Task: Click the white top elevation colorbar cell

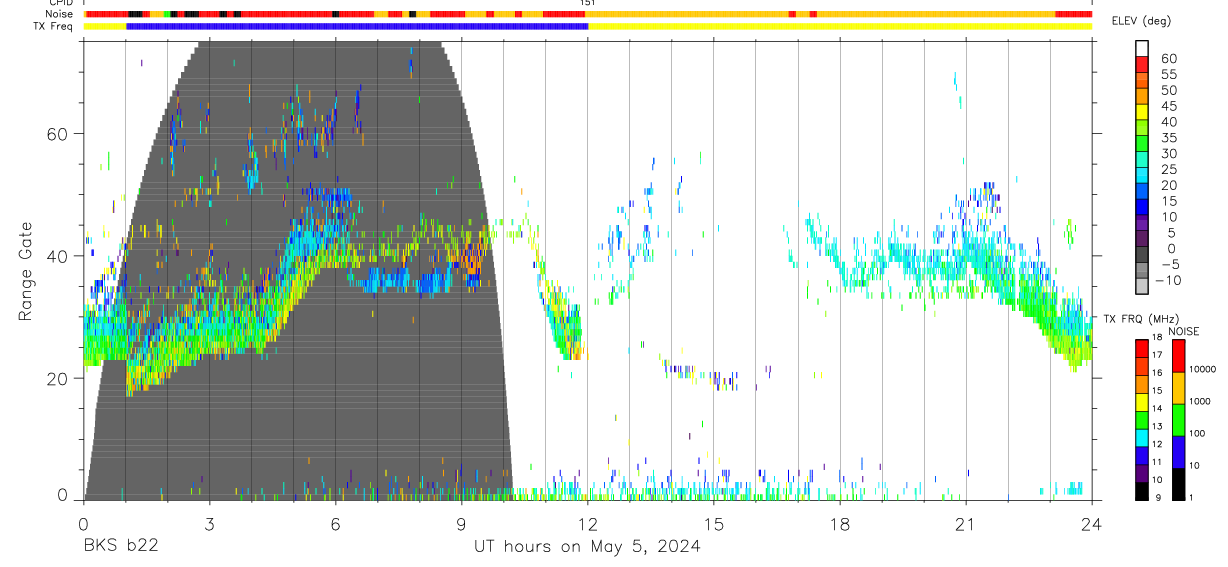Action: (1142, 49)
